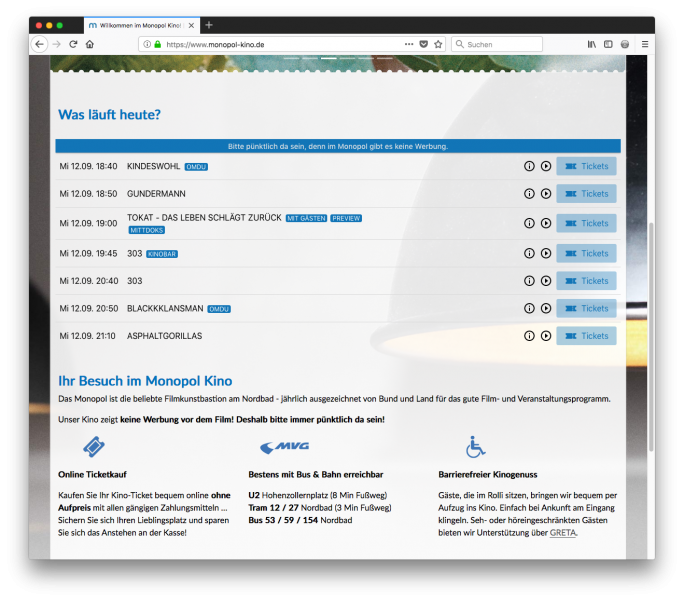Image resolution: width=684 pixels, height=600 pixels.
Task: Show info for BLACKKKLANSMAN screening
Action: pos(529,309)
